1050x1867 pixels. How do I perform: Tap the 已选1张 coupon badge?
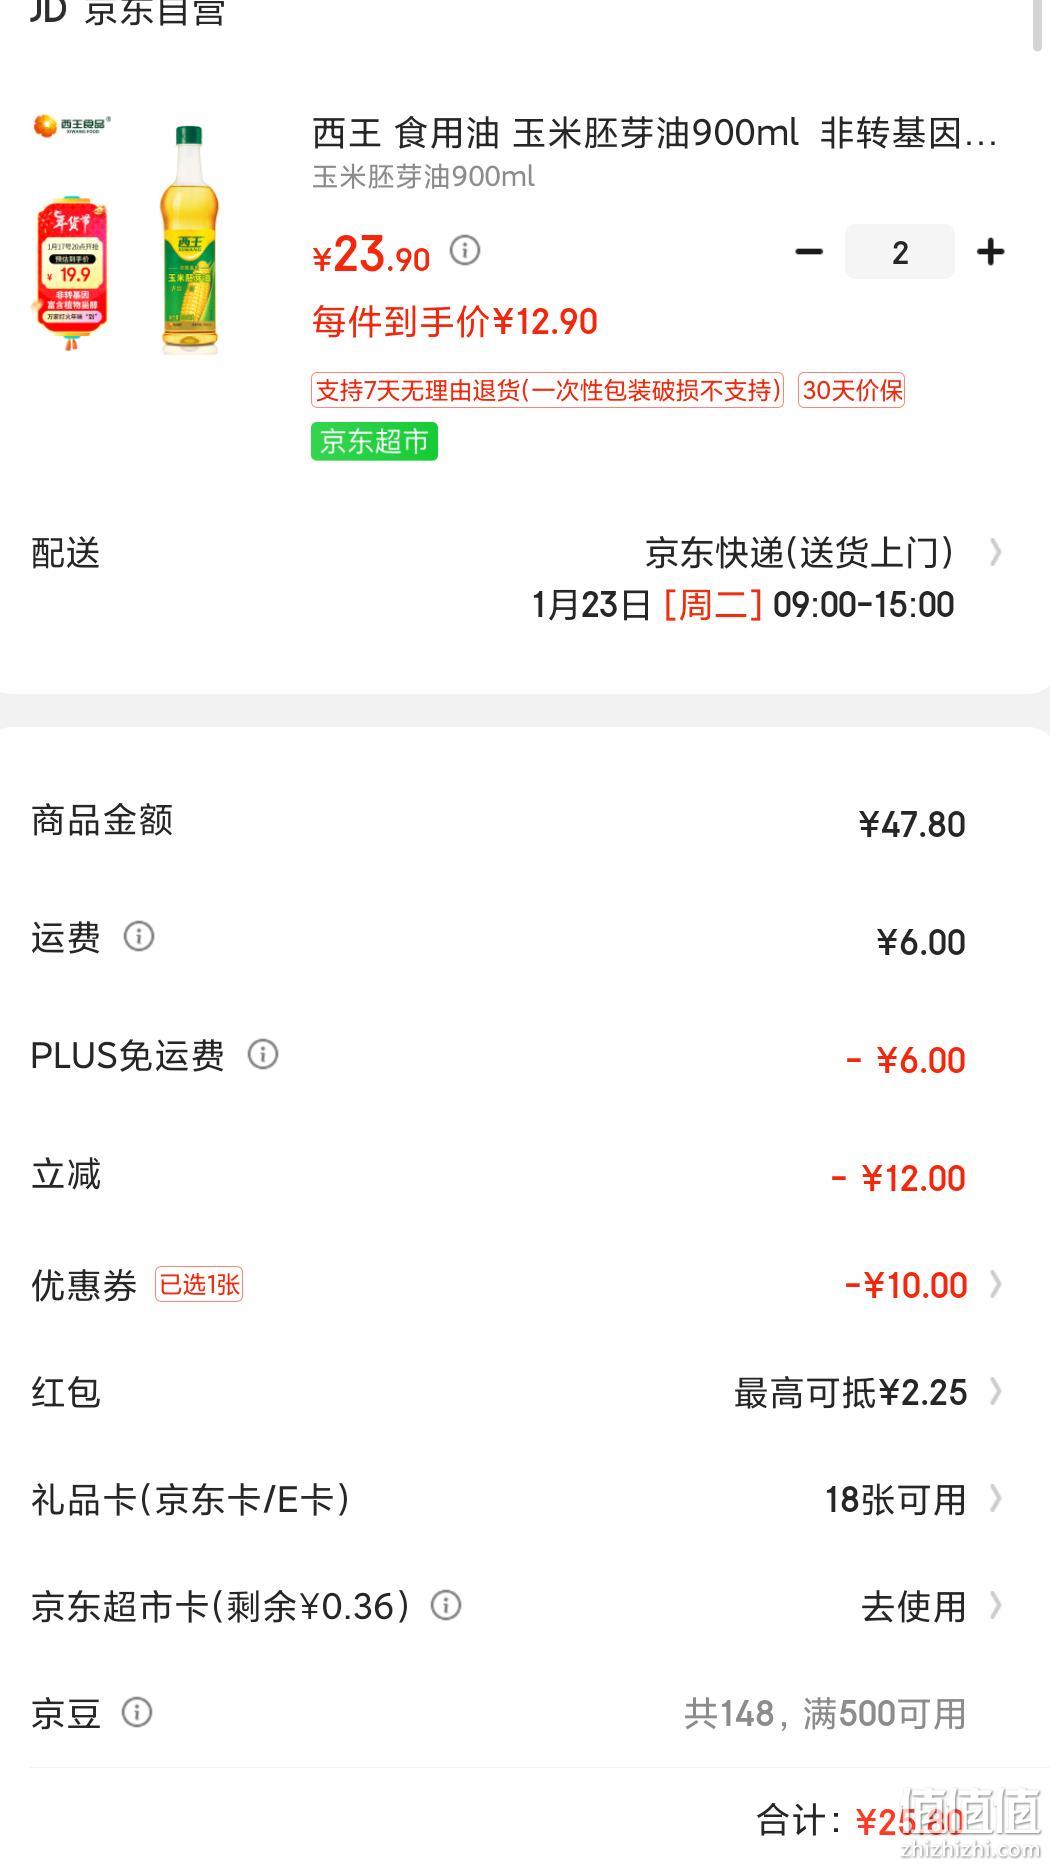point(199,1284)
